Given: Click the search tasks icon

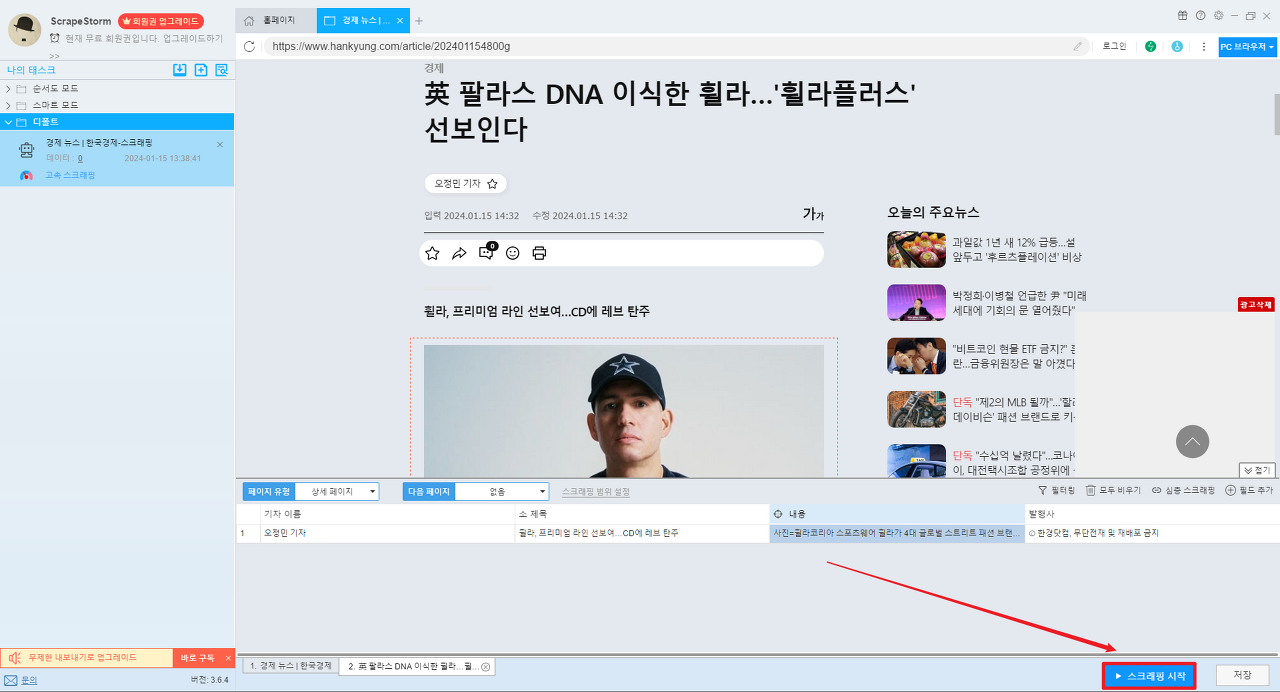Looking at the screenshot, I should (222, 70).
